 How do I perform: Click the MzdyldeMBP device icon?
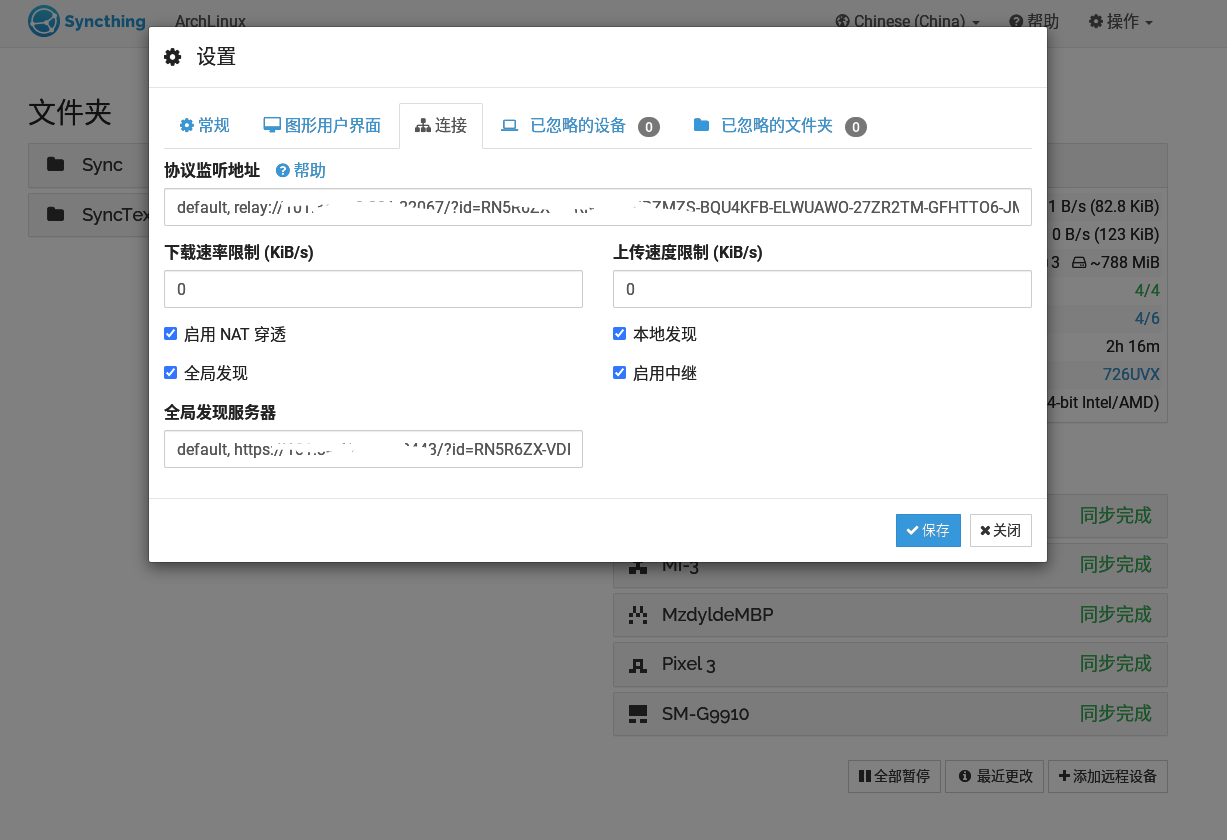[x=637, y=615]
